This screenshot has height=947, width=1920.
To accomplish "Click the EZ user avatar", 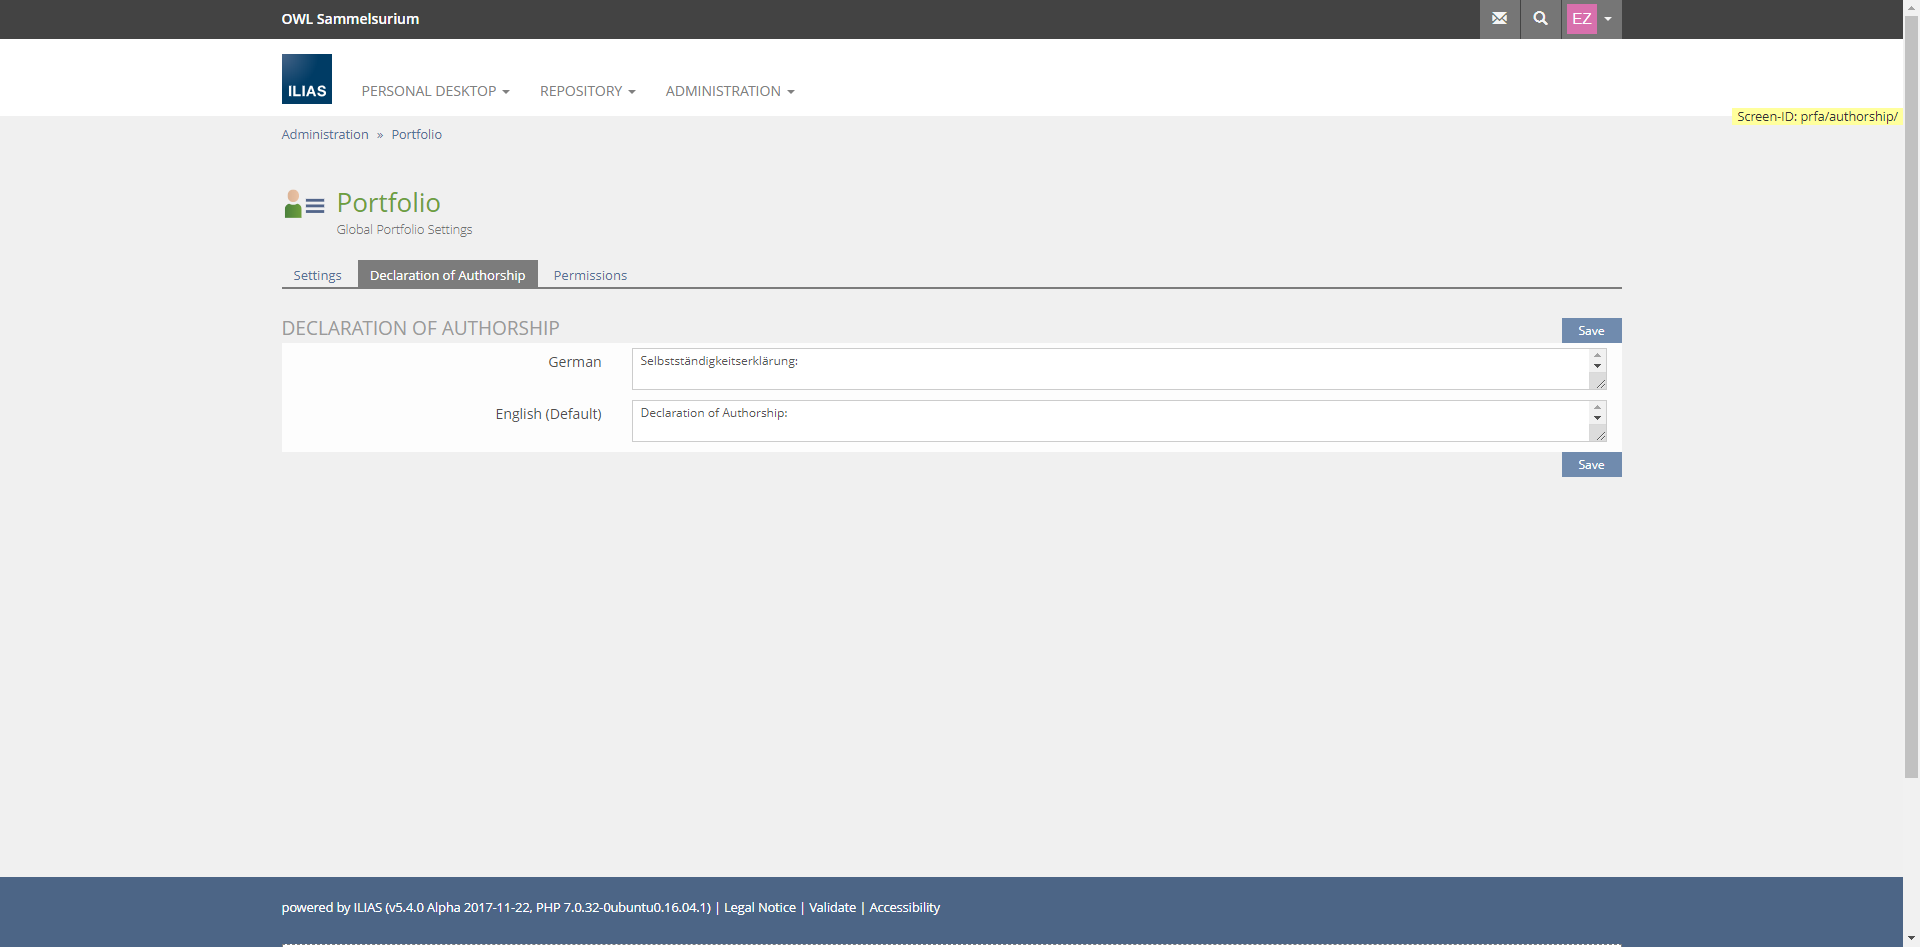I will tap(1581, 19).
